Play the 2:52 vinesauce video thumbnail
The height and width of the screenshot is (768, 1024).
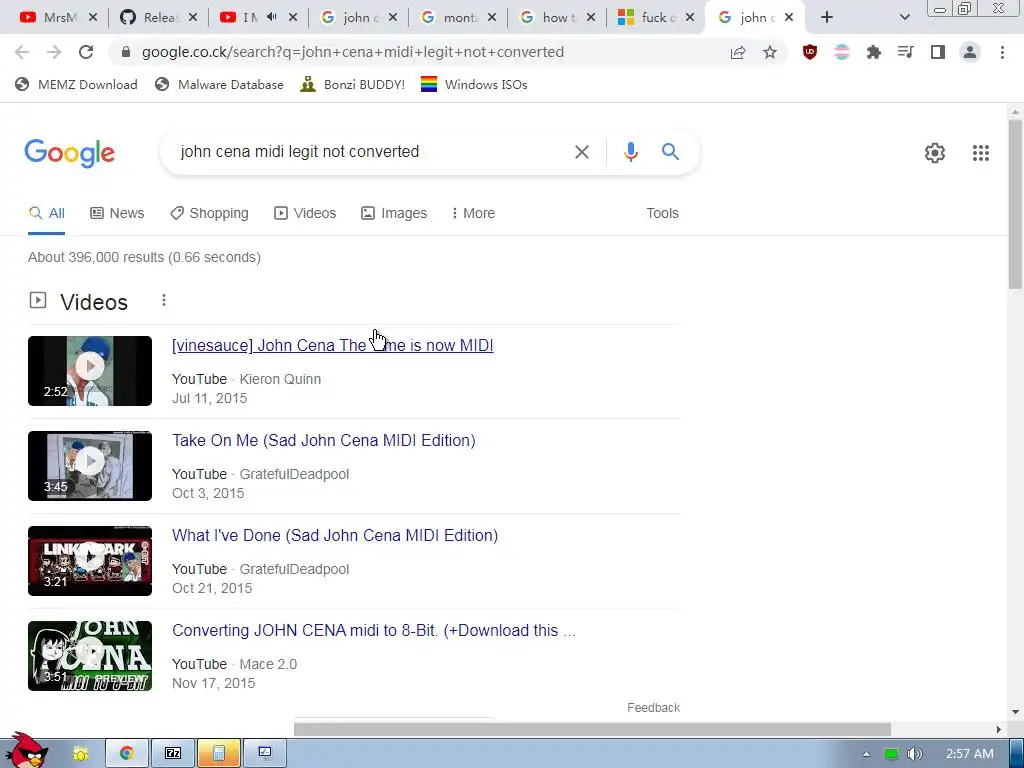(x=90, y=371)
